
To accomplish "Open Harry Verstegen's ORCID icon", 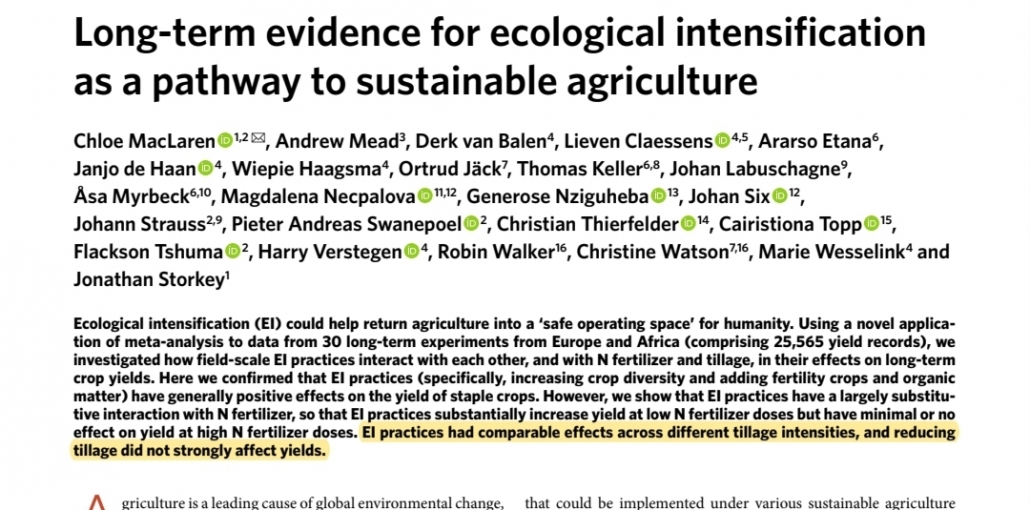I will [412, 251].
